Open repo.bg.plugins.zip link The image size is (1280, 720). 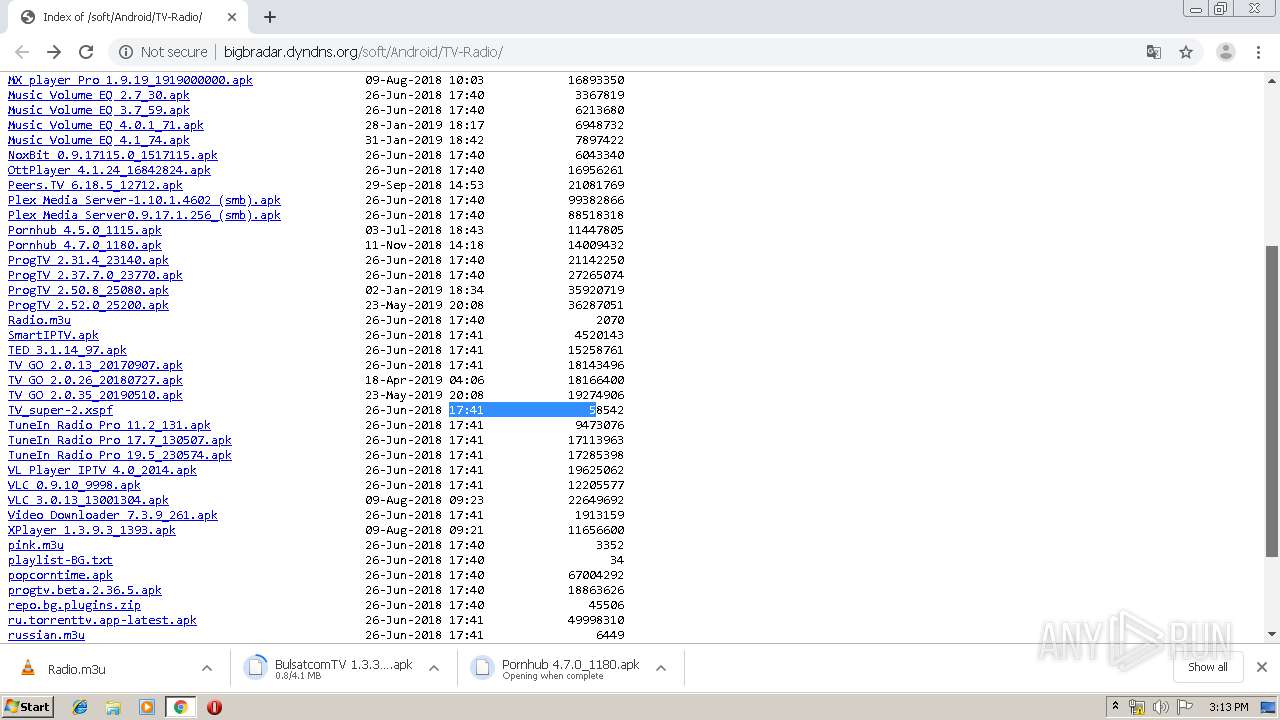(x=74, y=605)
